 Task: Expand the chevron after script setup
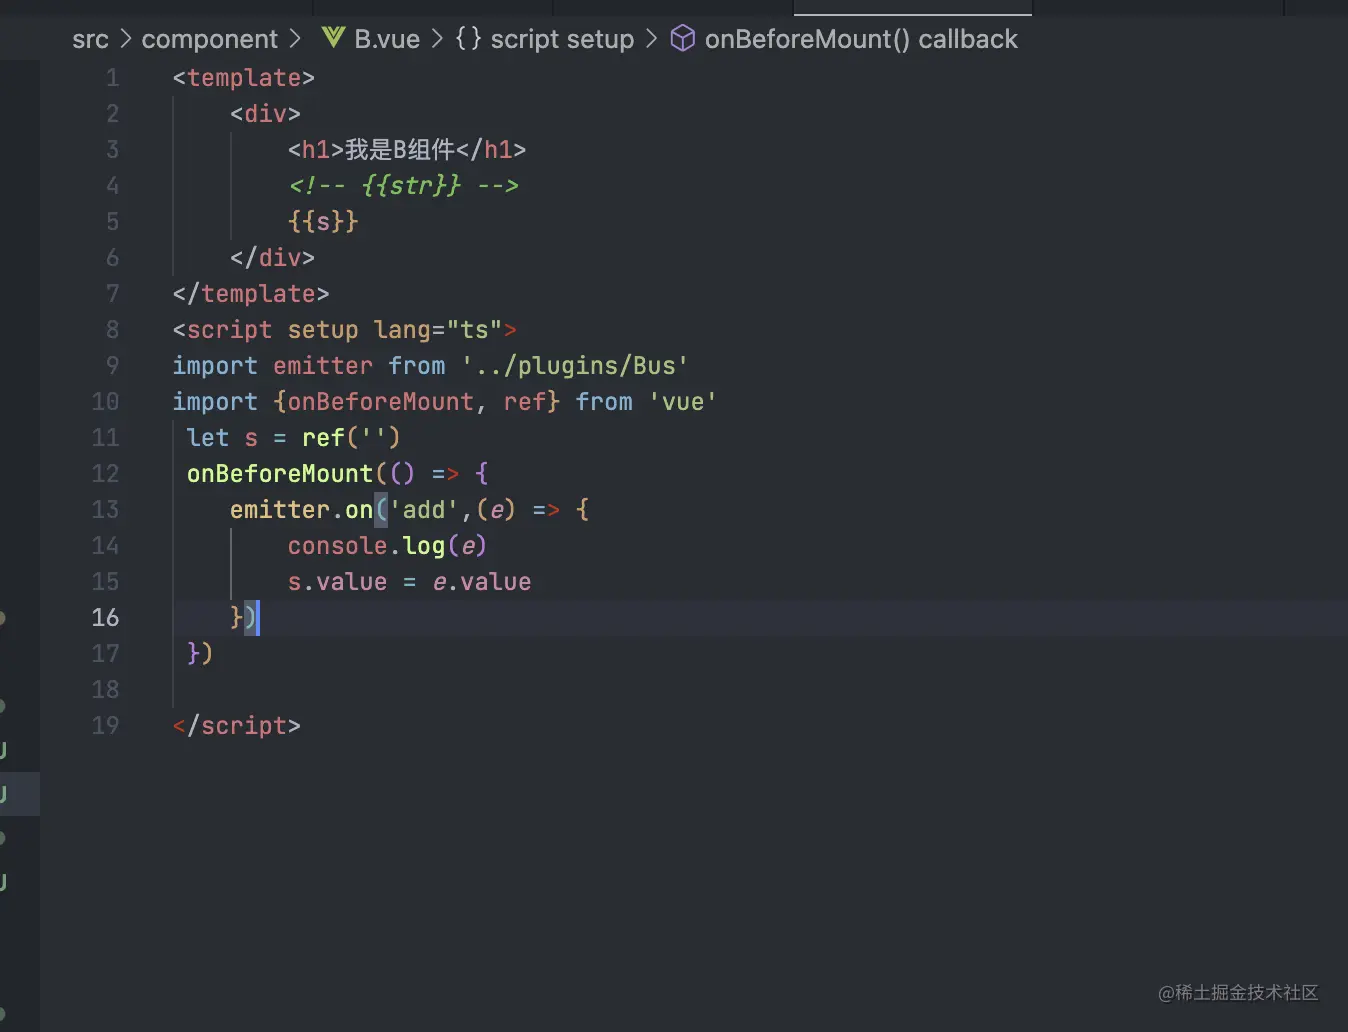coord(651,39)
